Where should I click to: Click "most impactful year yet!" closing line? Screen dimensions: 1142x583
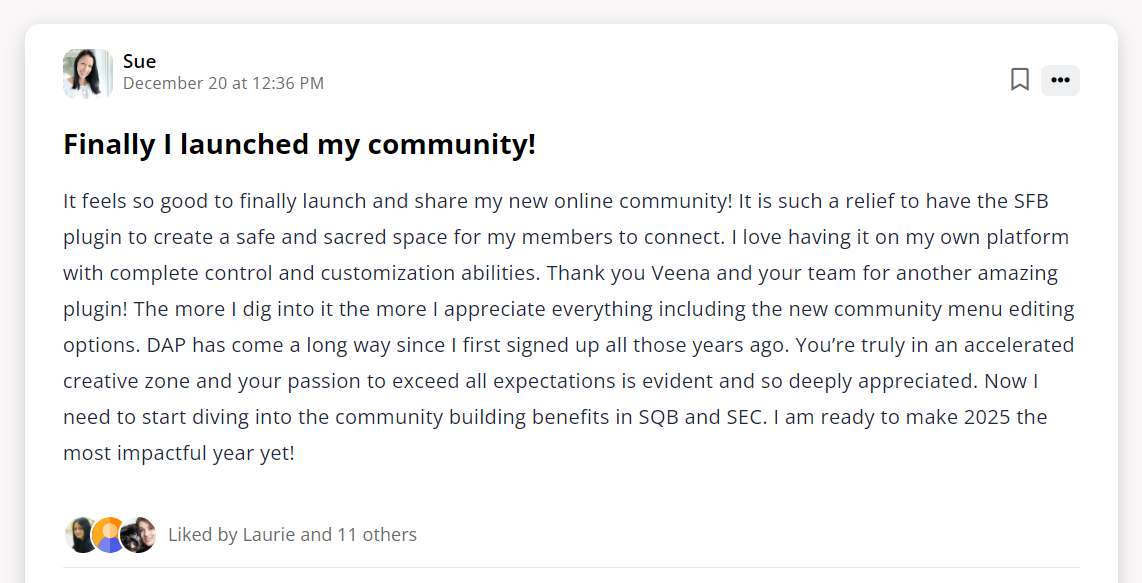click(179, 453)
